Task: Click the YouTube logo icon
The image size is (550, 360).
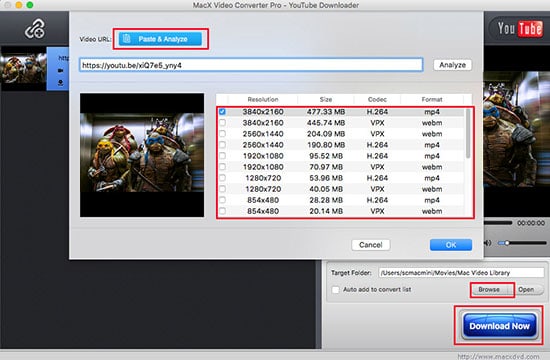Action: click(519, 28)
